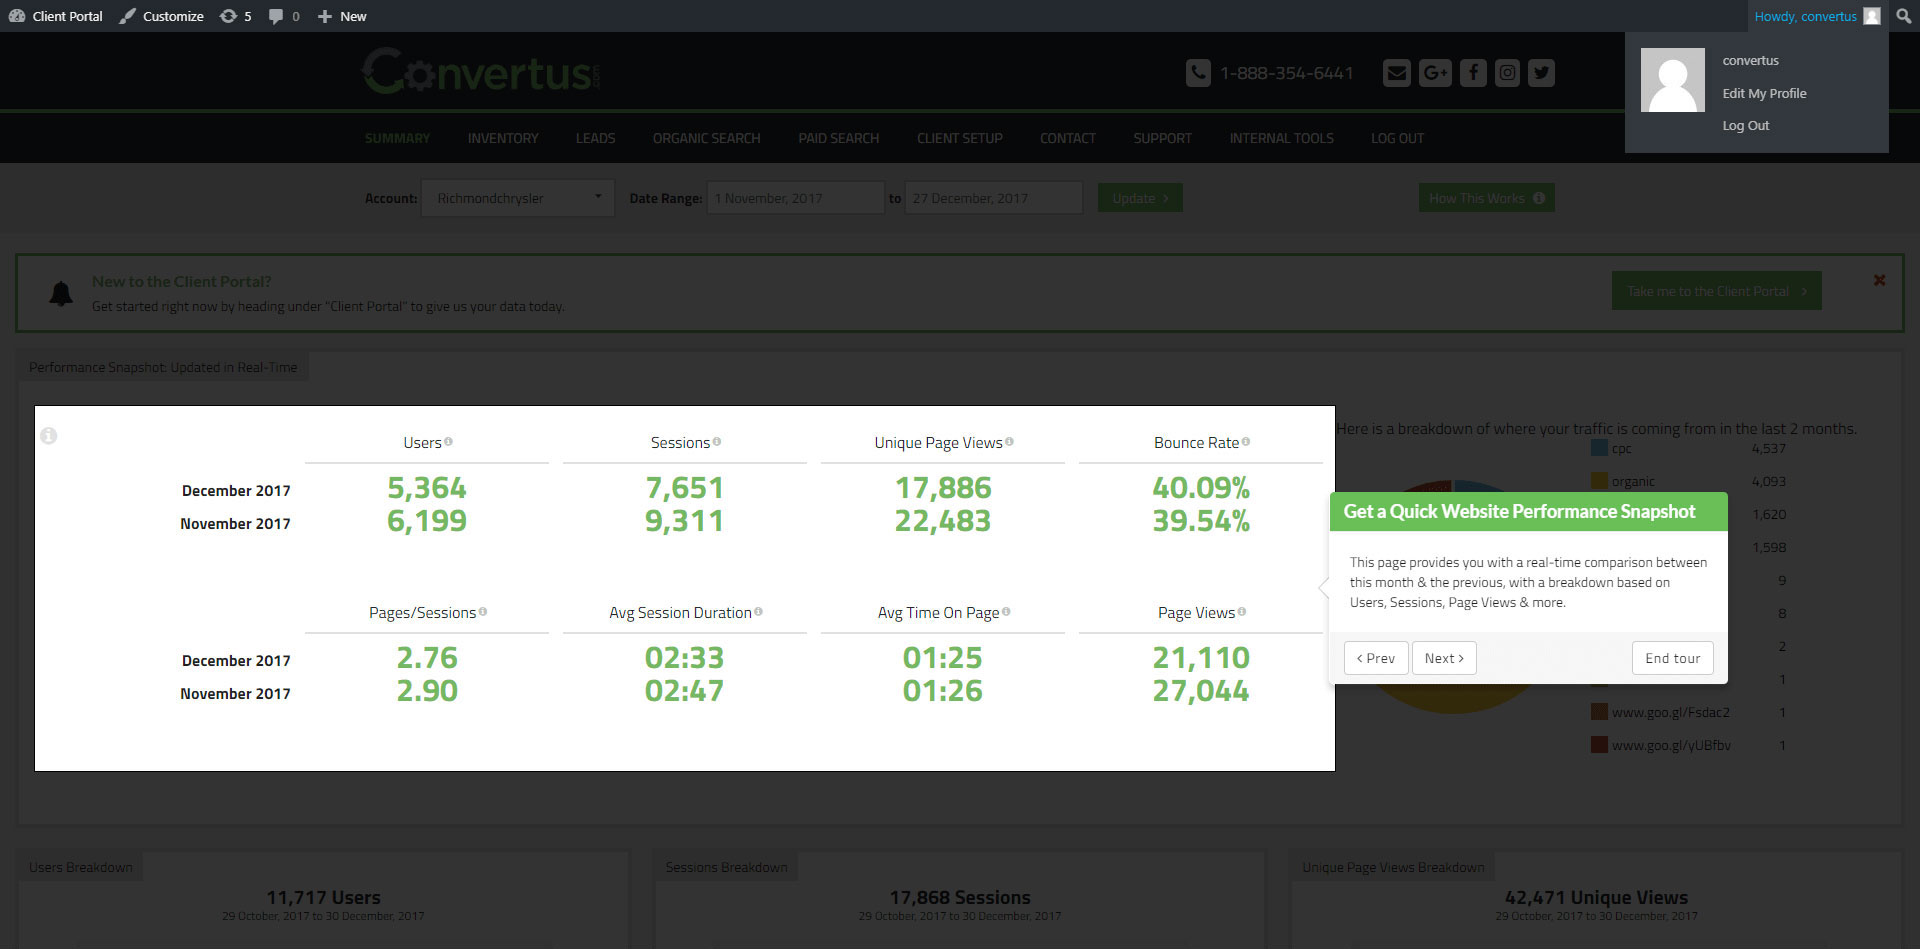
Task: Open the Support nav item
Action: 1162,138
